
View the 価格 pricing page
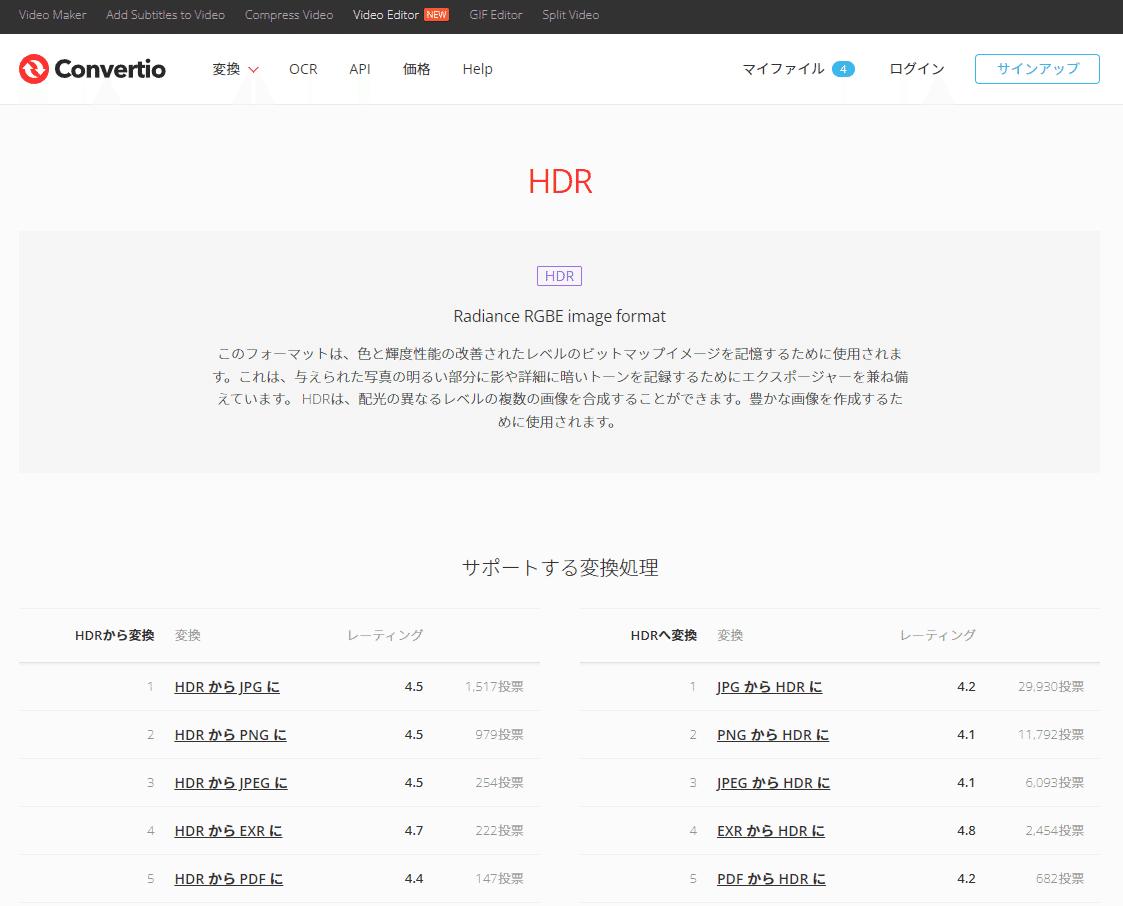[x=416, y=69]
